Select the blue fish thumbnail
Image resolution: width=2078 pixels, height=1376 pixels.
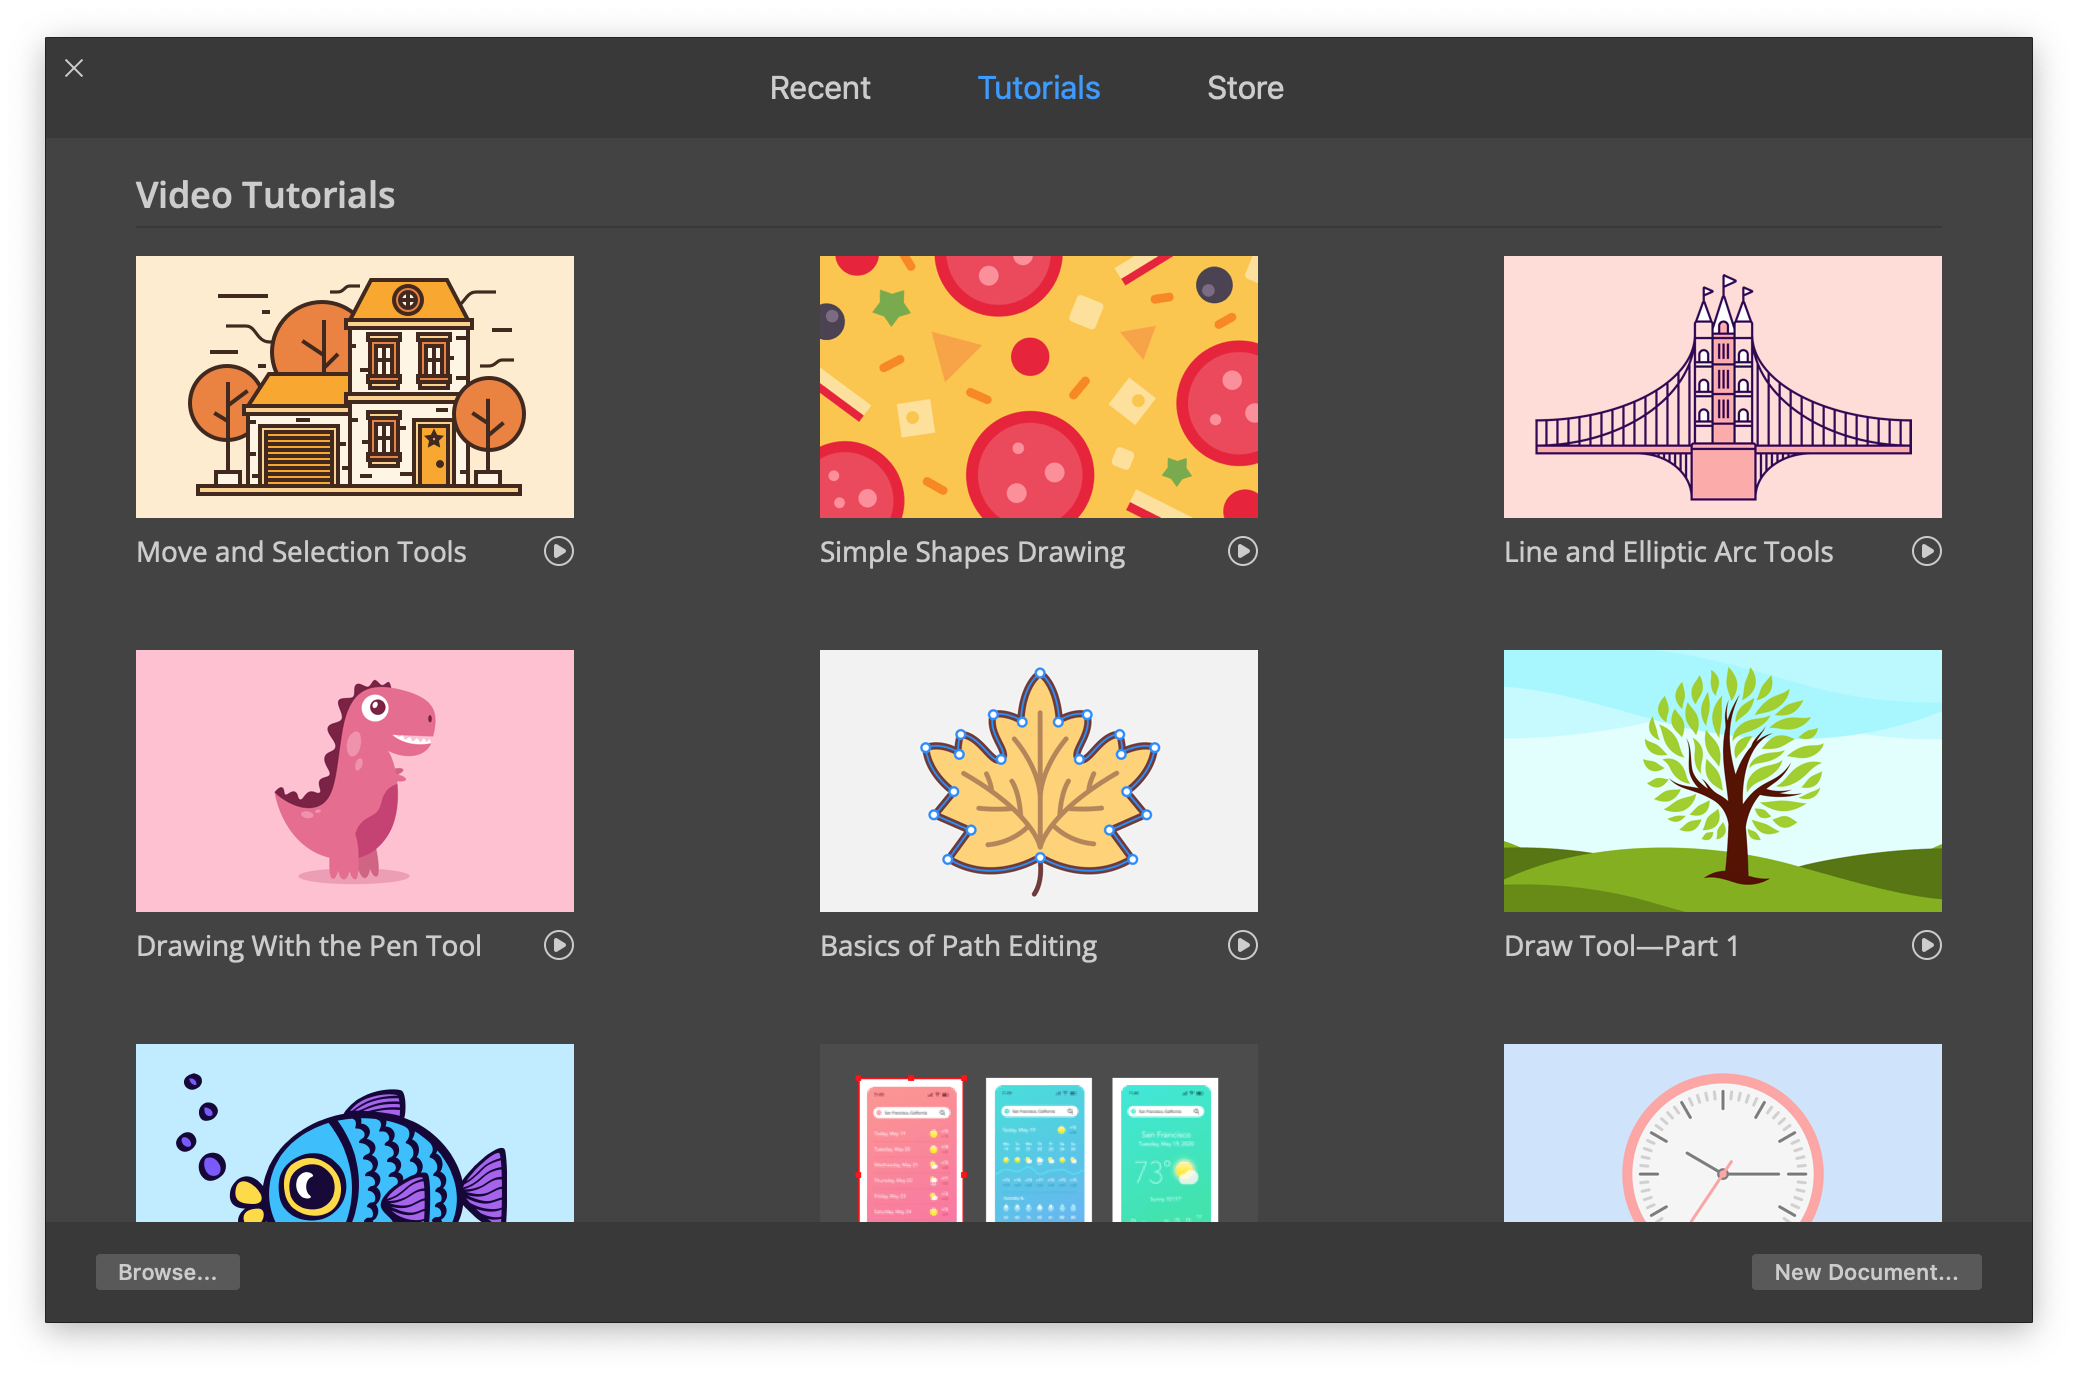355,1133
